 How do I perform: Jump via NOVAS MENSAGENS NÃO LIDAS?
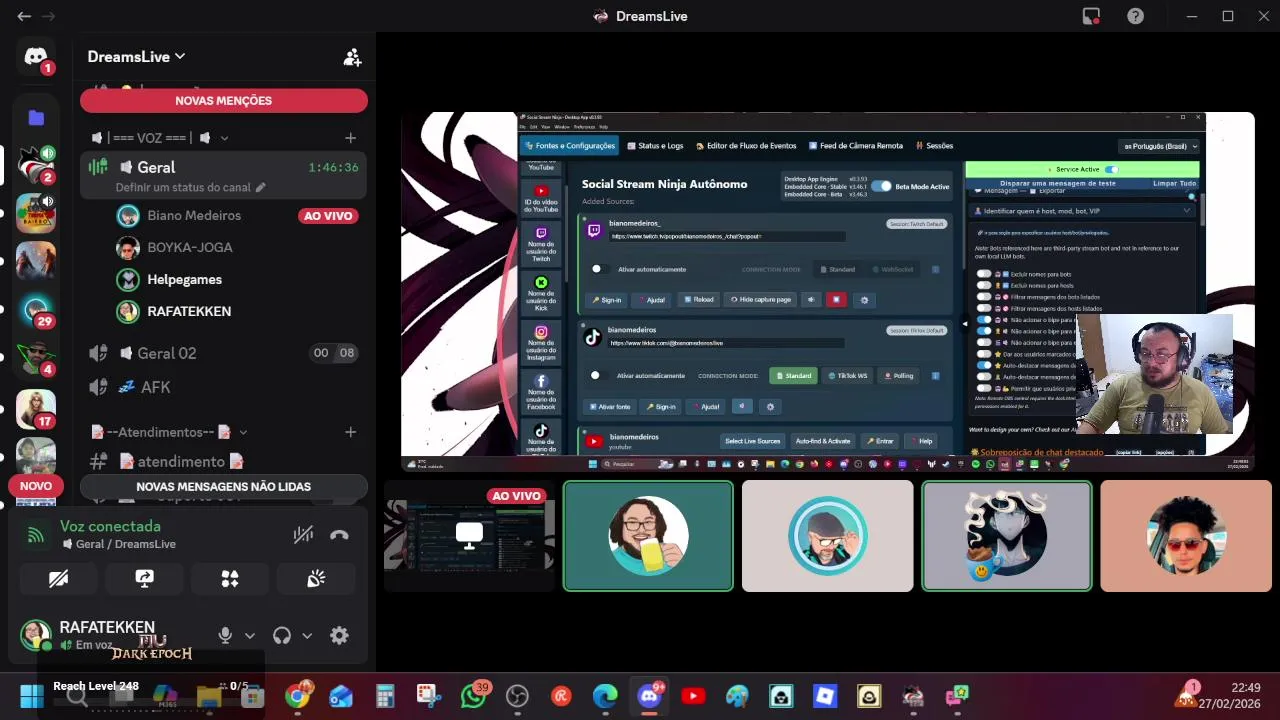(x=224, y=487)
